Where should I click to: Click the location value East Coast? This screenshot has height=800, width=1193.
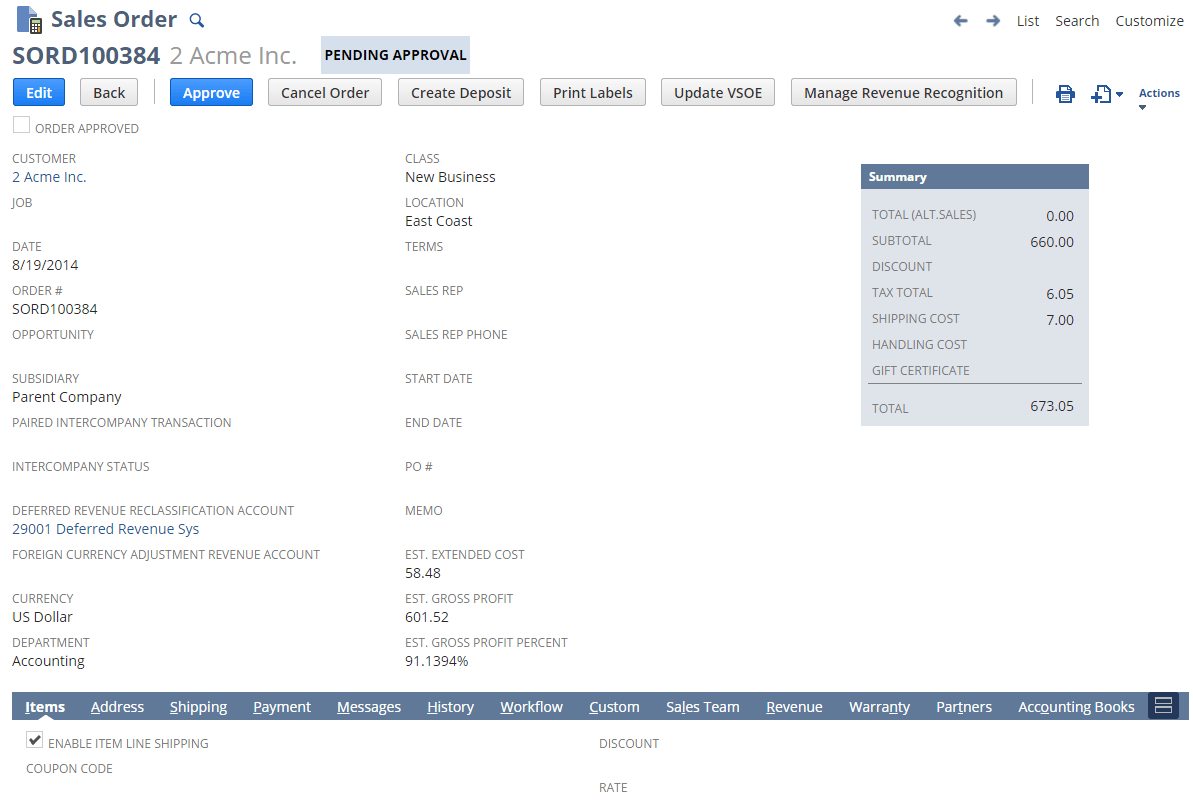(x=438, y=221)
